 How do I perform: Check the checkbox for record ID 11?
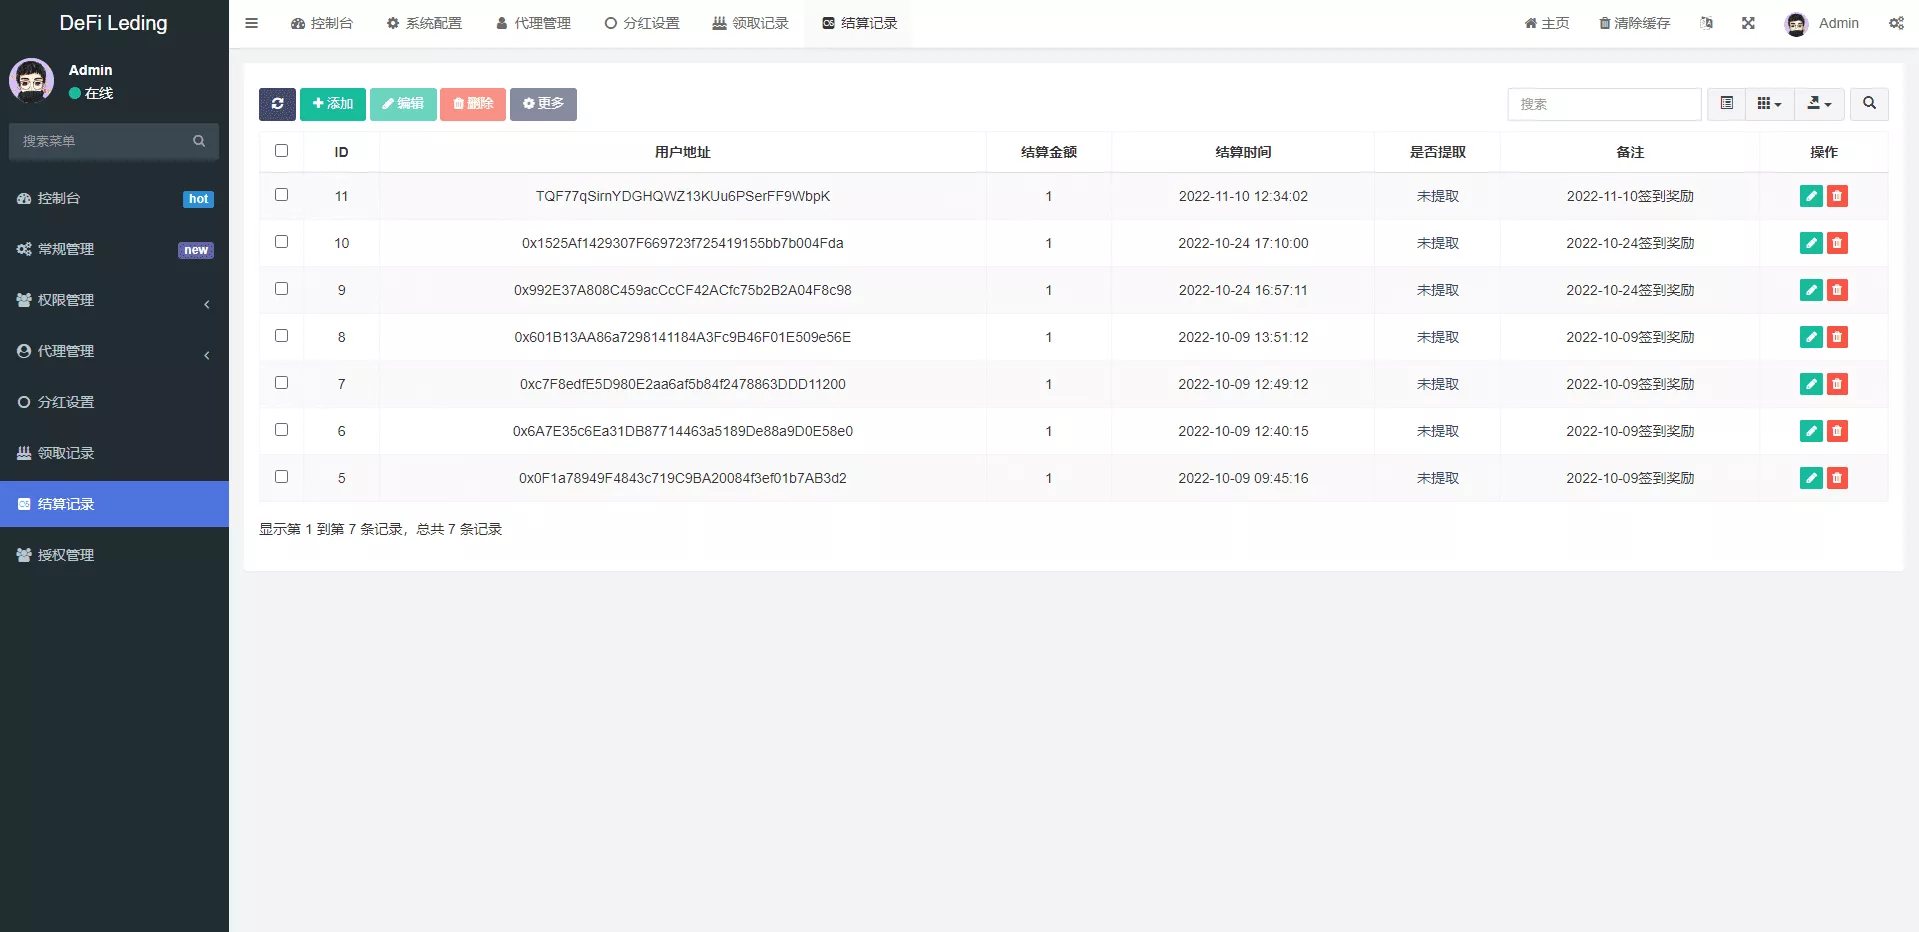tap(281, 195)
